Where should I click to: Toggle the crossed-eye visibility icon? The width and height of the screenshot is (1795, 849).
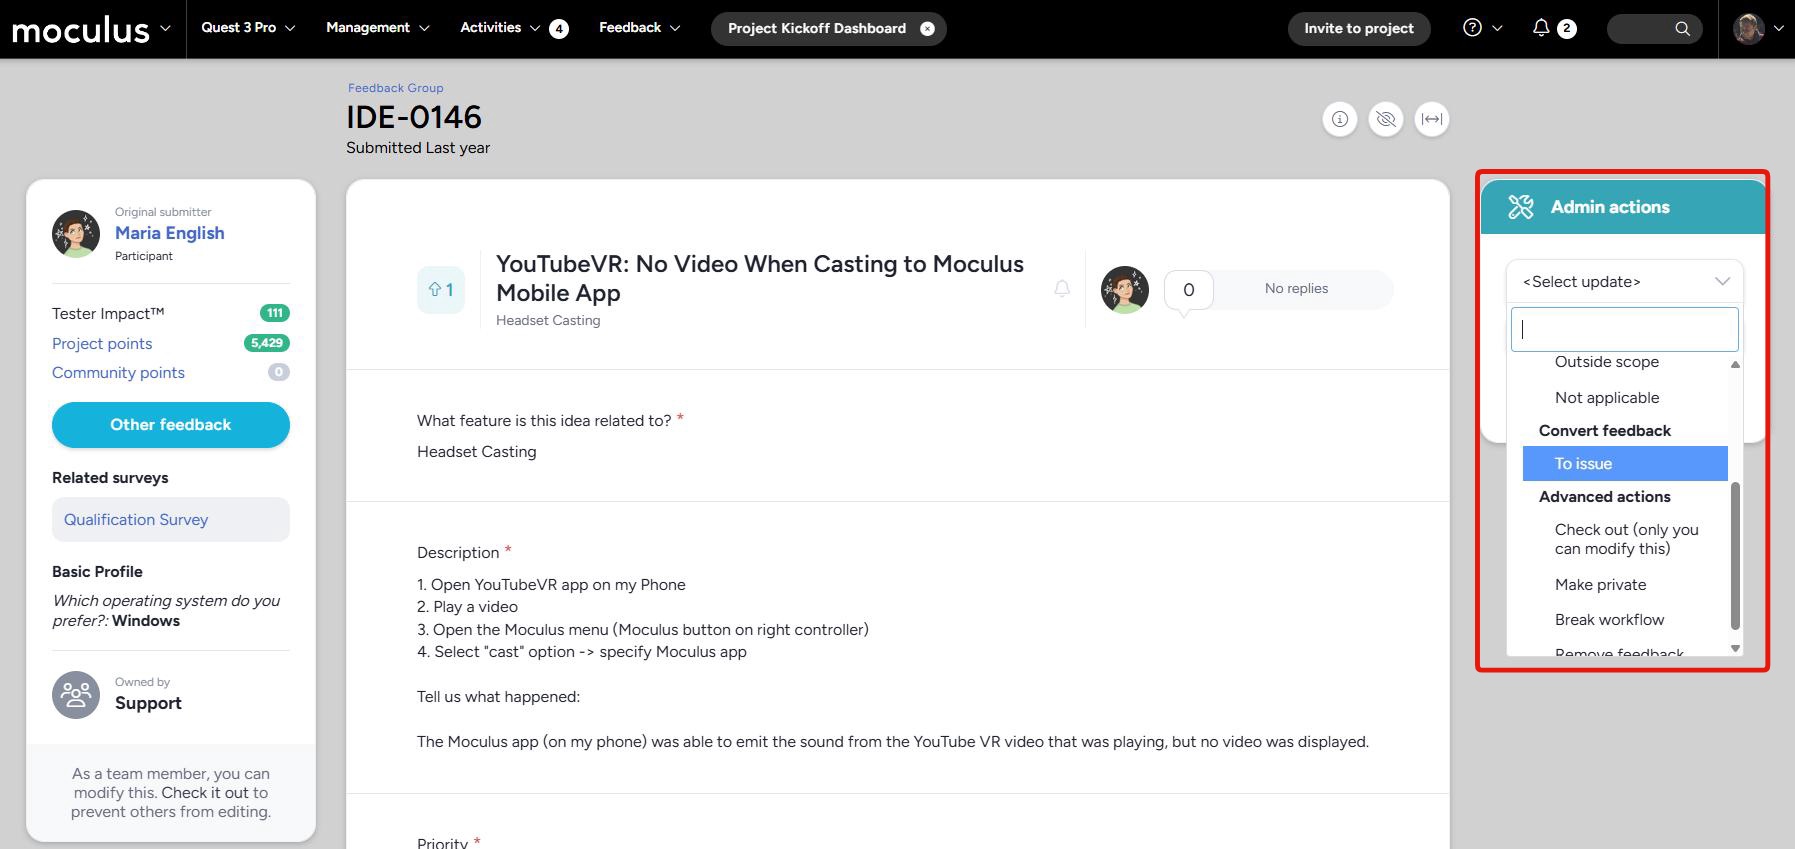(1386, 119)
